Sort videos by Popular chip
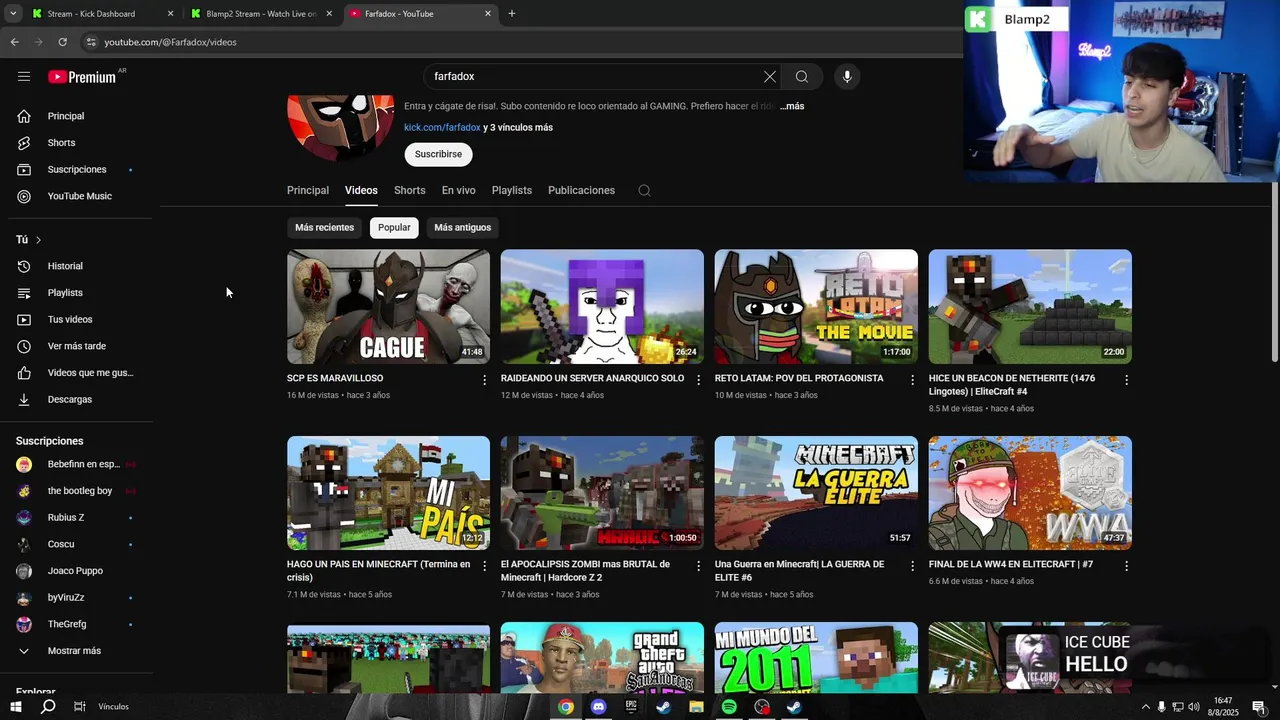1280x720 pixels. (394, 227)
